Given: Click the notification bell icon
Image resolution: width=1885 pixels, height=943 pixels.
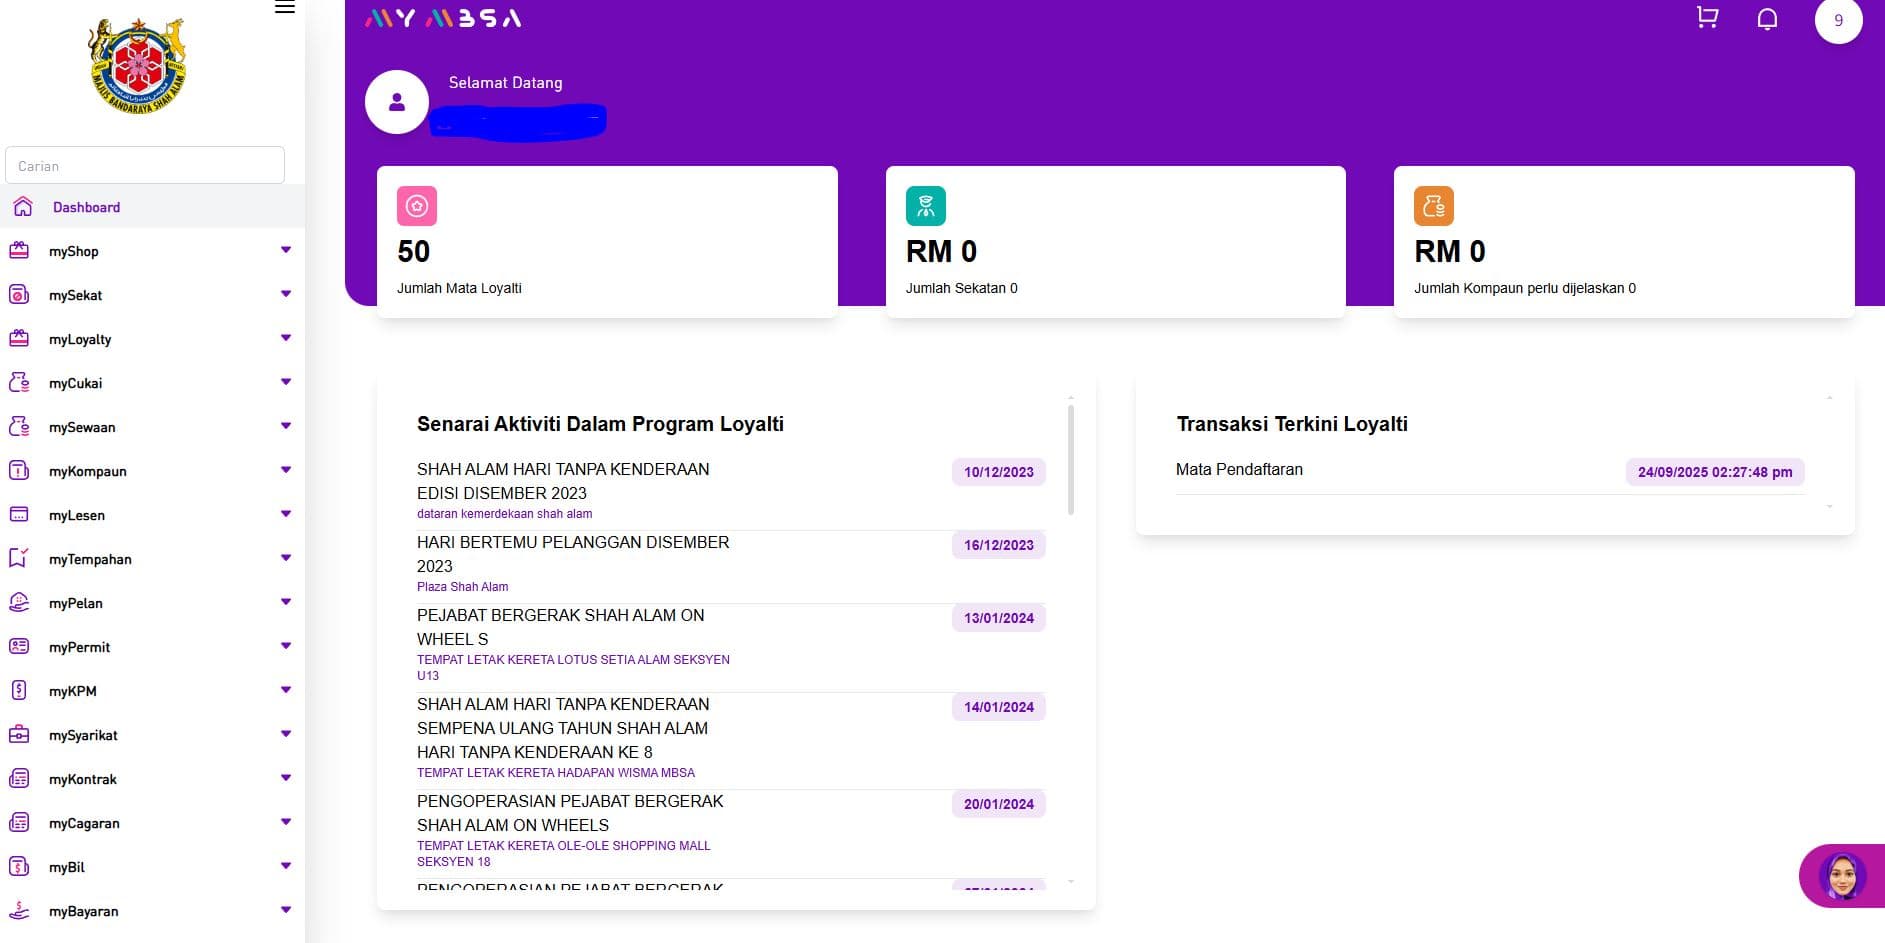Looking at the screenshot, I should point(1767,18).
